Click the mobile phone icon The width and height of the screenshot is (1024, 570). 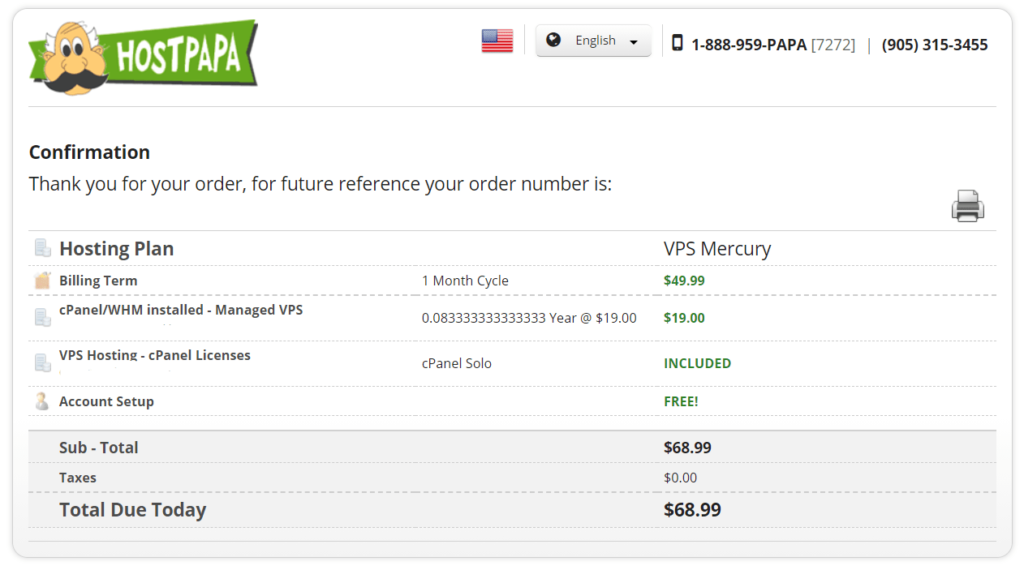[677, 43]
